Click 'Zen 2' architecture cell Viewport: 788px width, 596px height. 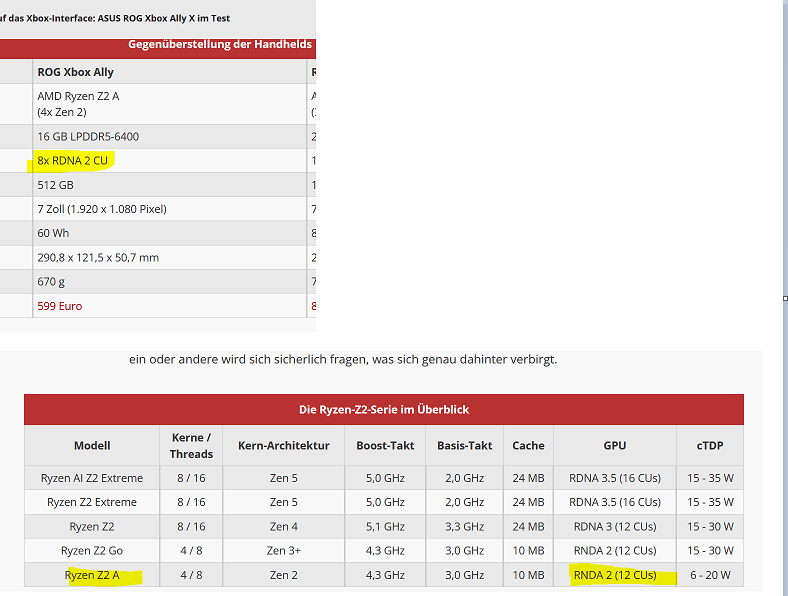(x=283, y=575)
